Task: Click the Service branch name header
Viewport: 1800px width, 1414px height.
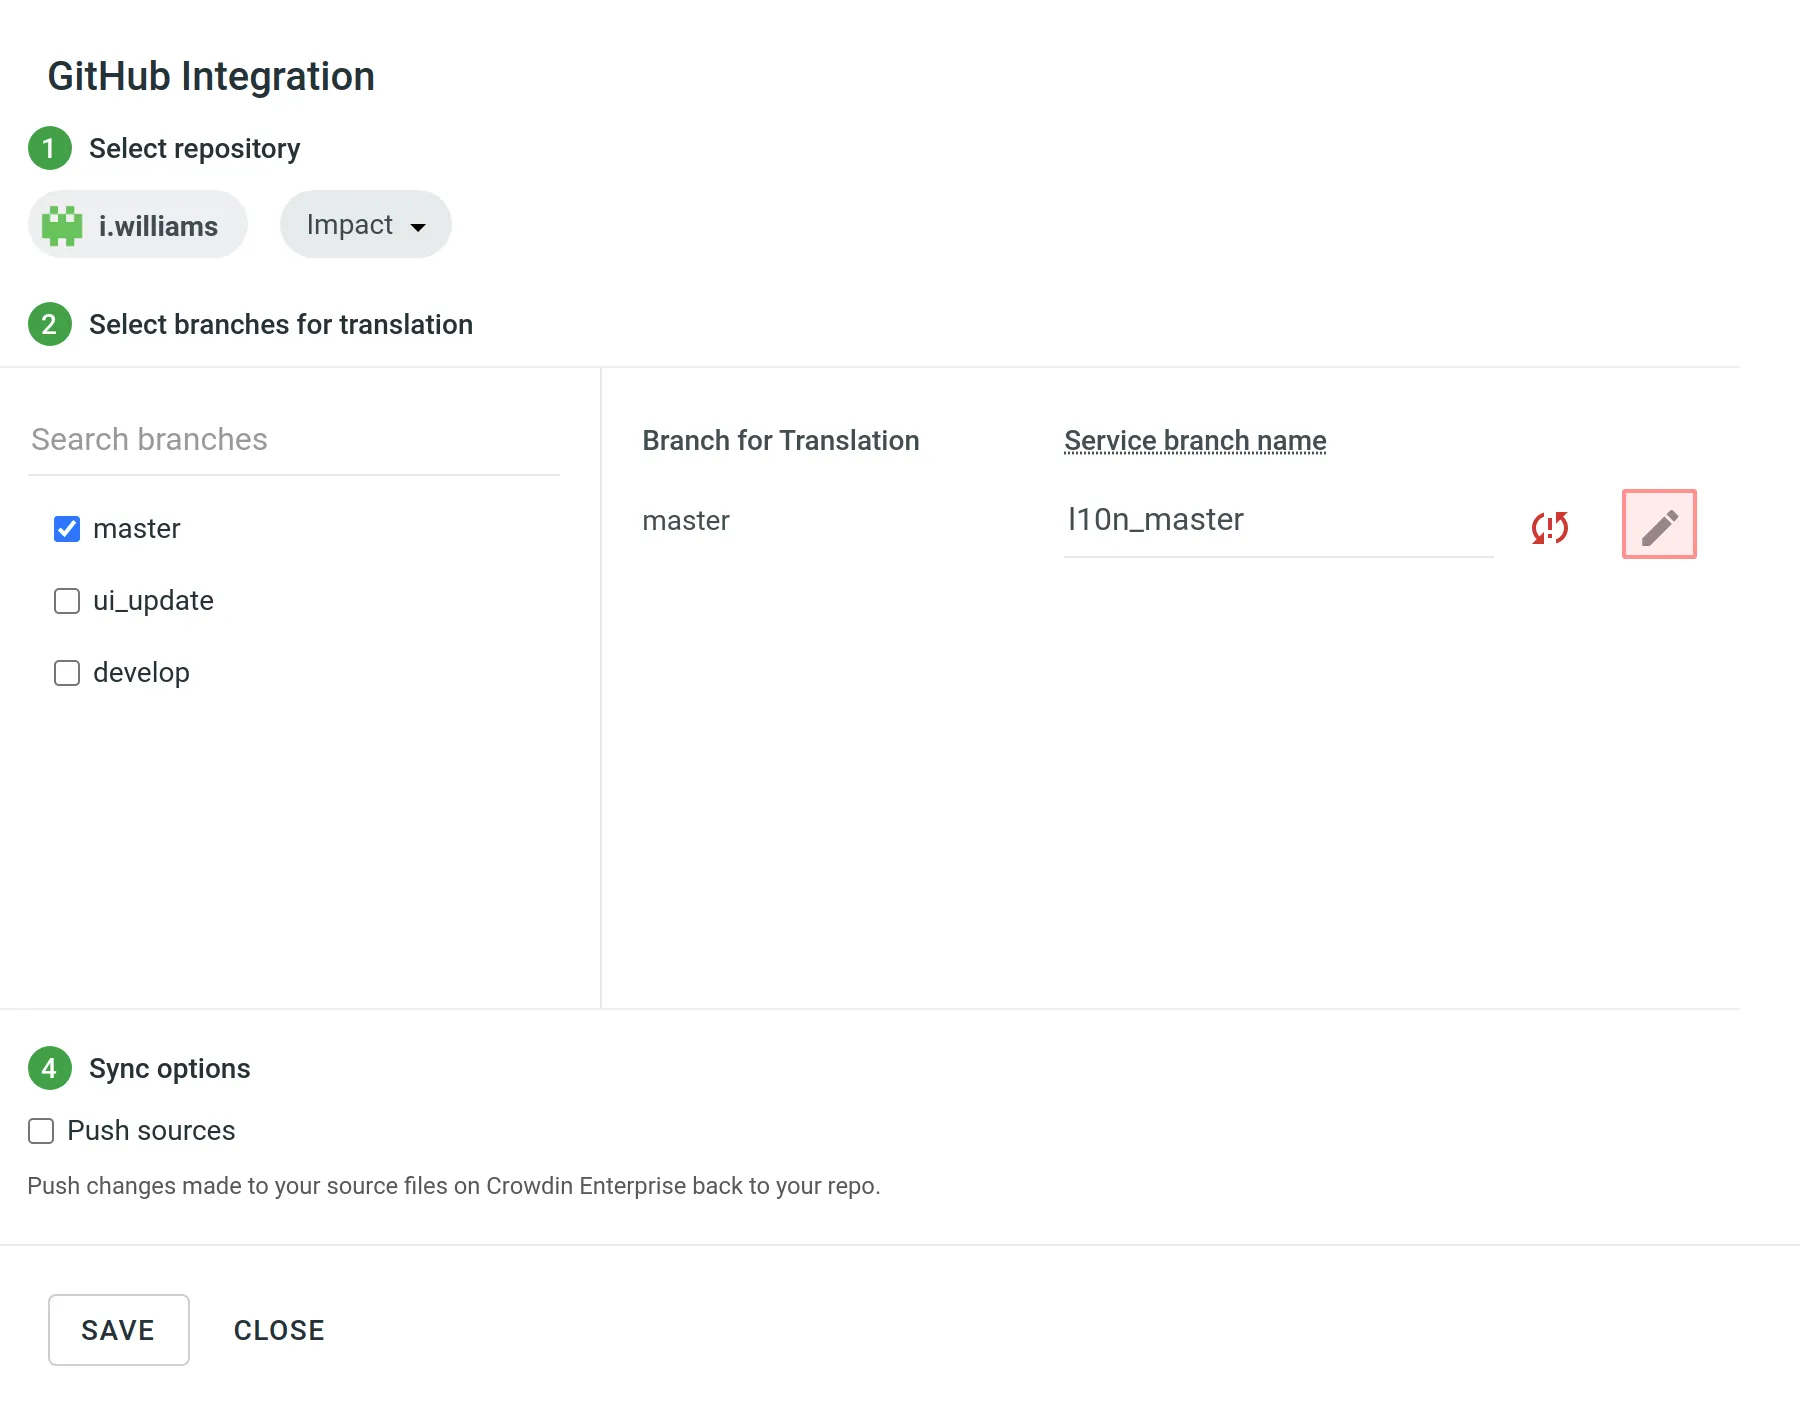Action: 1195,440
